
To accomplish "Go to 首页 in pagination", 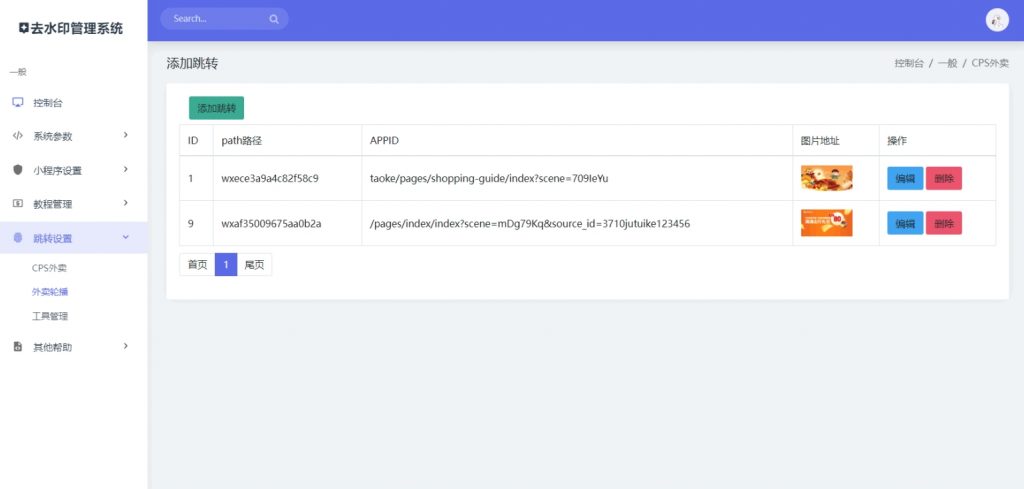I will (x=197, y=264).
